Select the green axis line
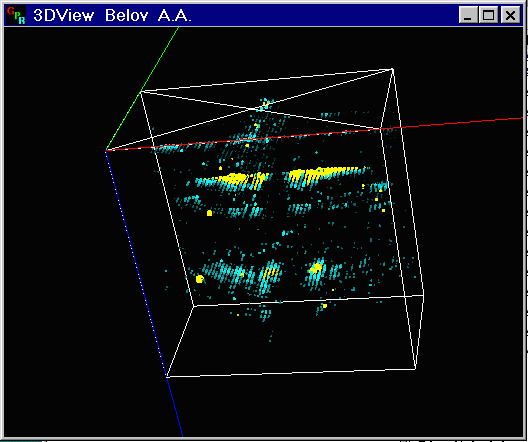 coord(142,89)
